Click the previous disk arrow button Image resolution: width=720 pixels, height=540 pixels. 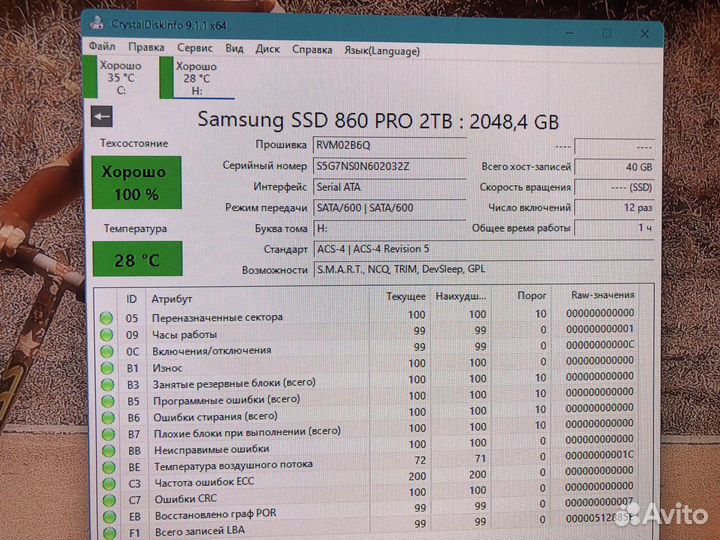coord(101,117)
